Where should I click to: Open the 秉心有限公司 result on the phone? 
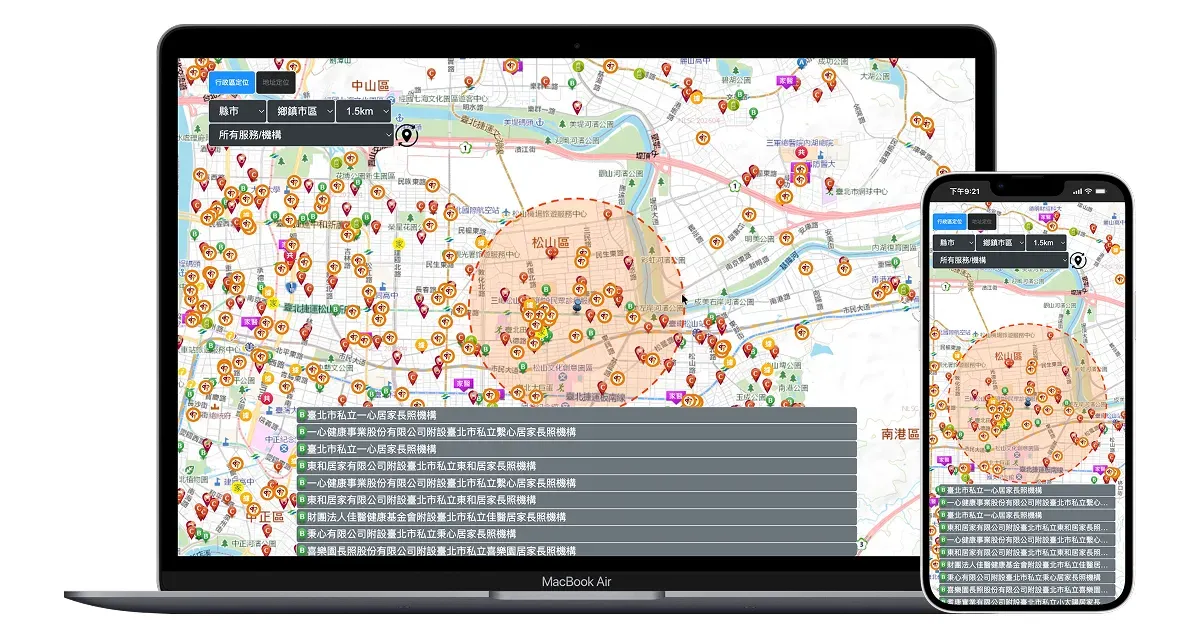pyautogui.click(x=1026, y=578)
